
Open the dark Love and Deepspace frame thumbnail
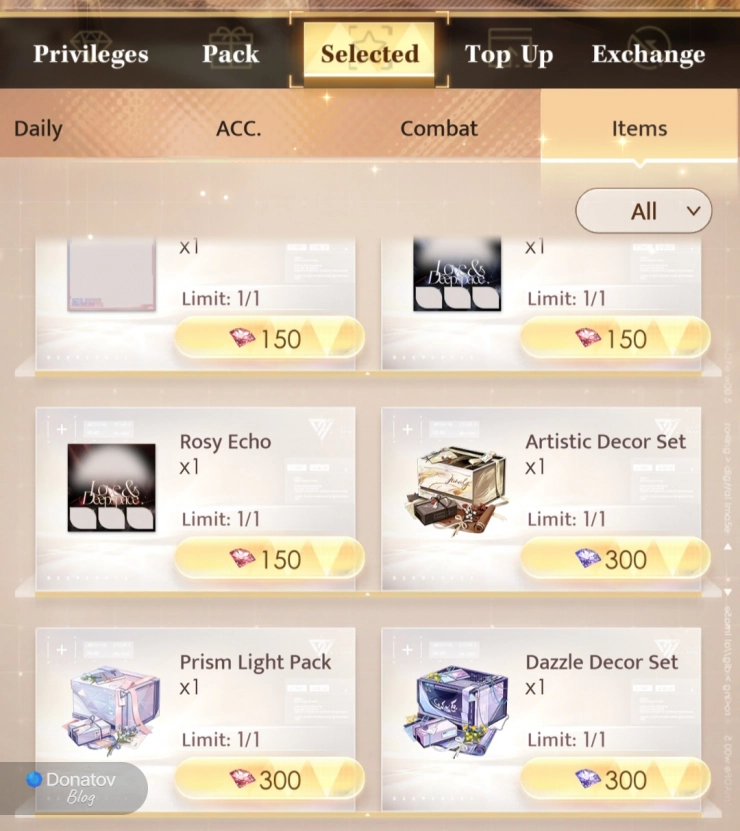457,274
